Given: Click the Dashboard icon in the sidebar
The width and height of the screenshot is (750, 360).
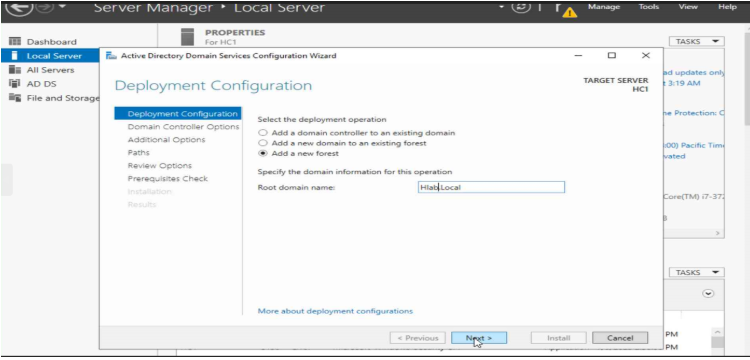Looking at the screenshot, I should point(16,42).
